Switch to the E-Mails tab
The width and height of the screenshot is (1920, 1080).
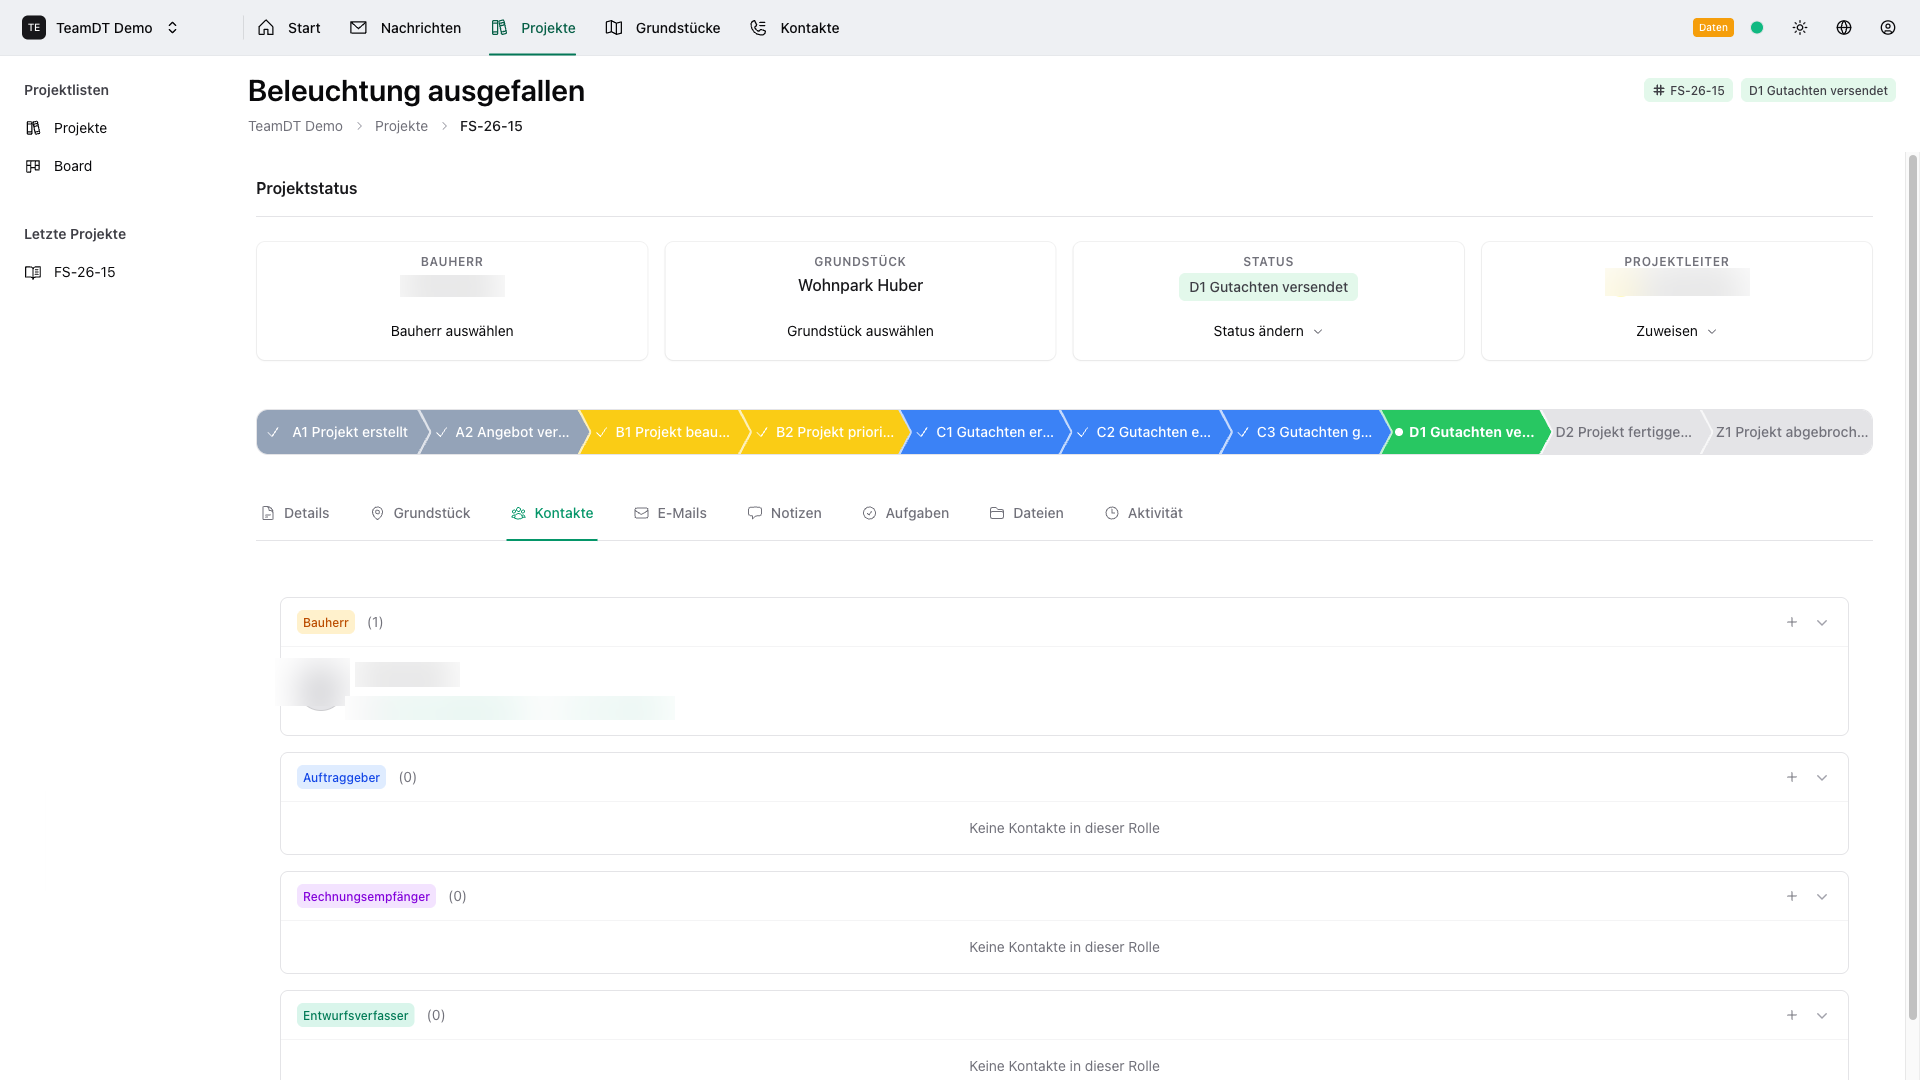(x=670, y=513)
